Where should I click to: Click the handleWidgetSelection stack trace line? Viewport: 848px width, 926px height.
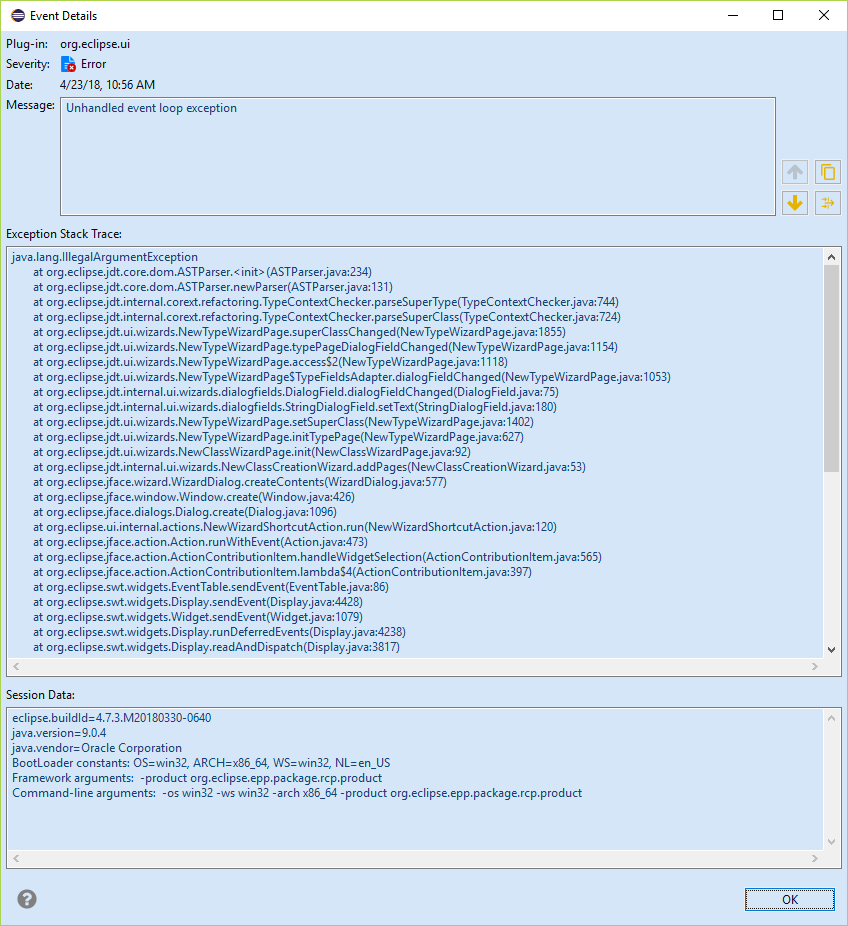pos(318,557)
